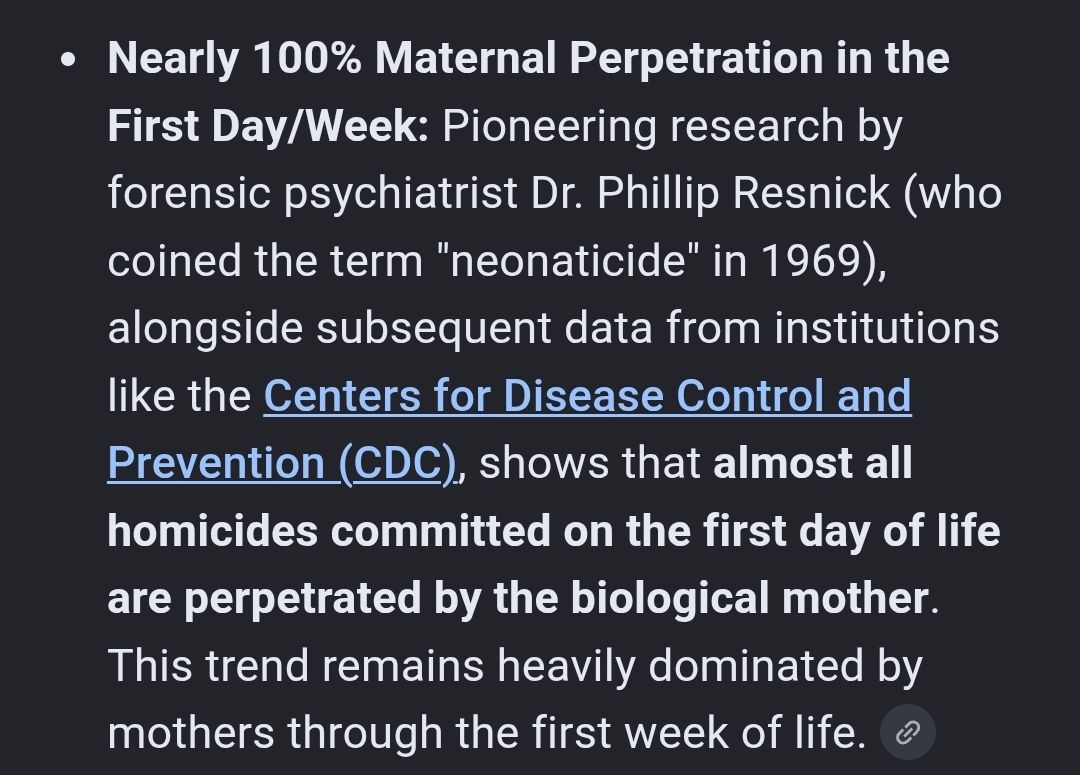Click the bold "First Day/Week:" label
1080x775 pixels.
pos(269,127)
